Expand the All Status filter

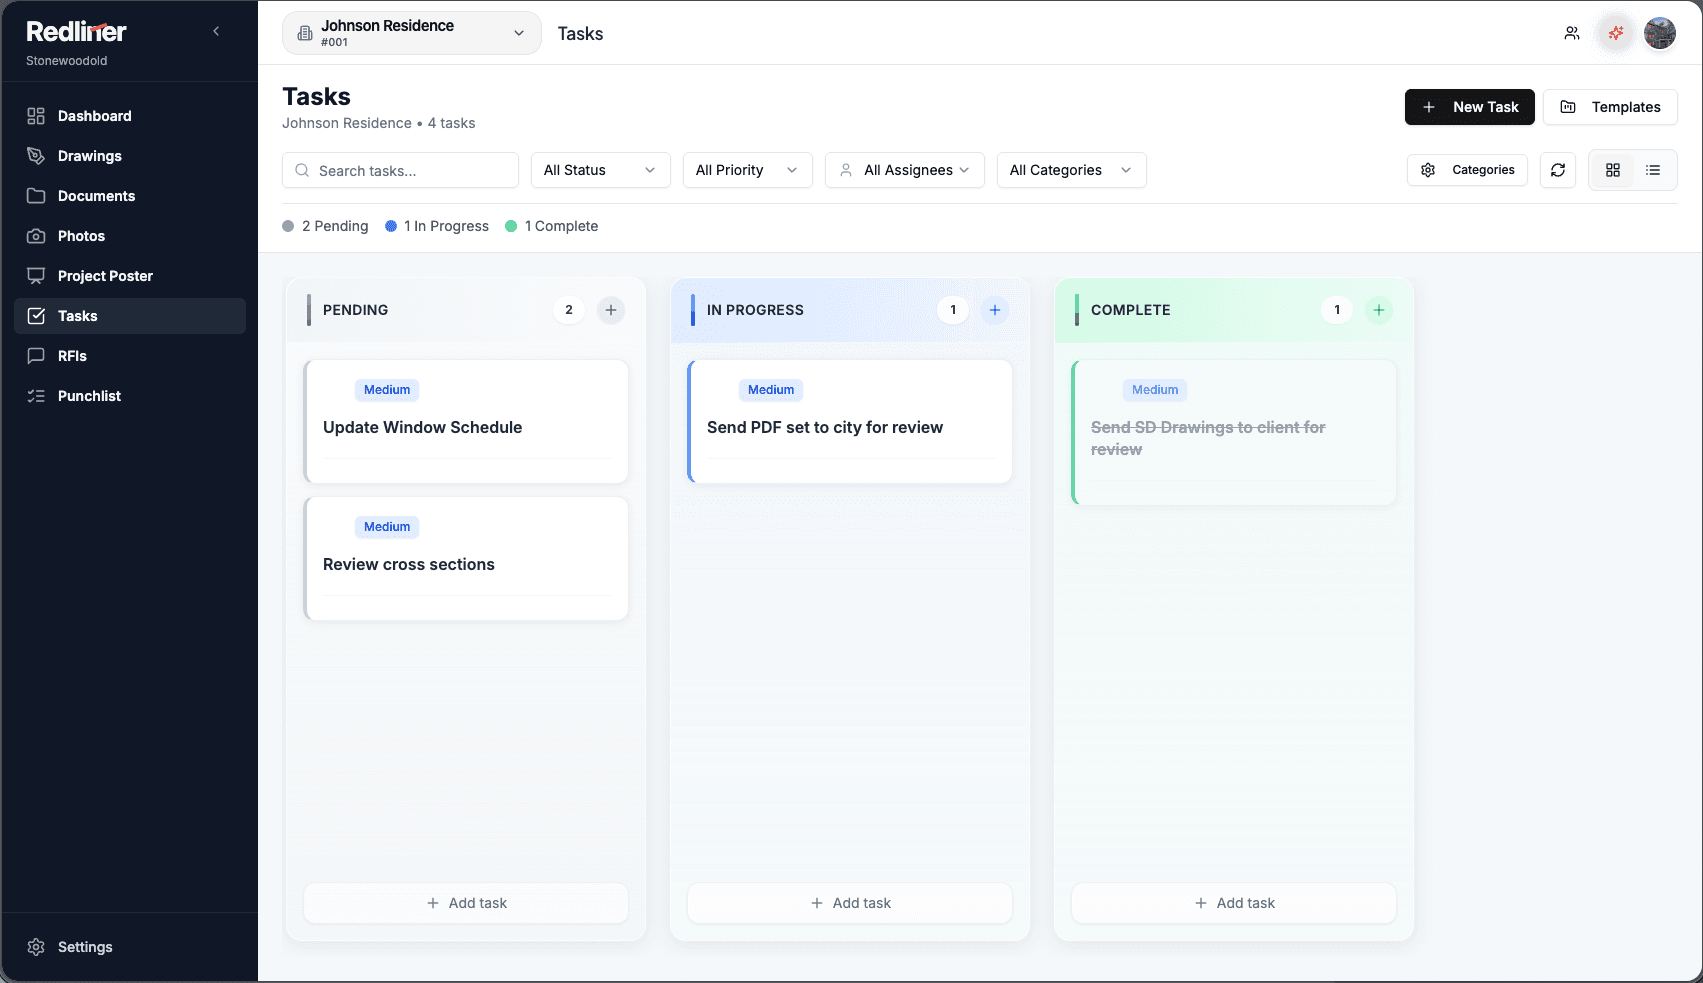point(600,170)
